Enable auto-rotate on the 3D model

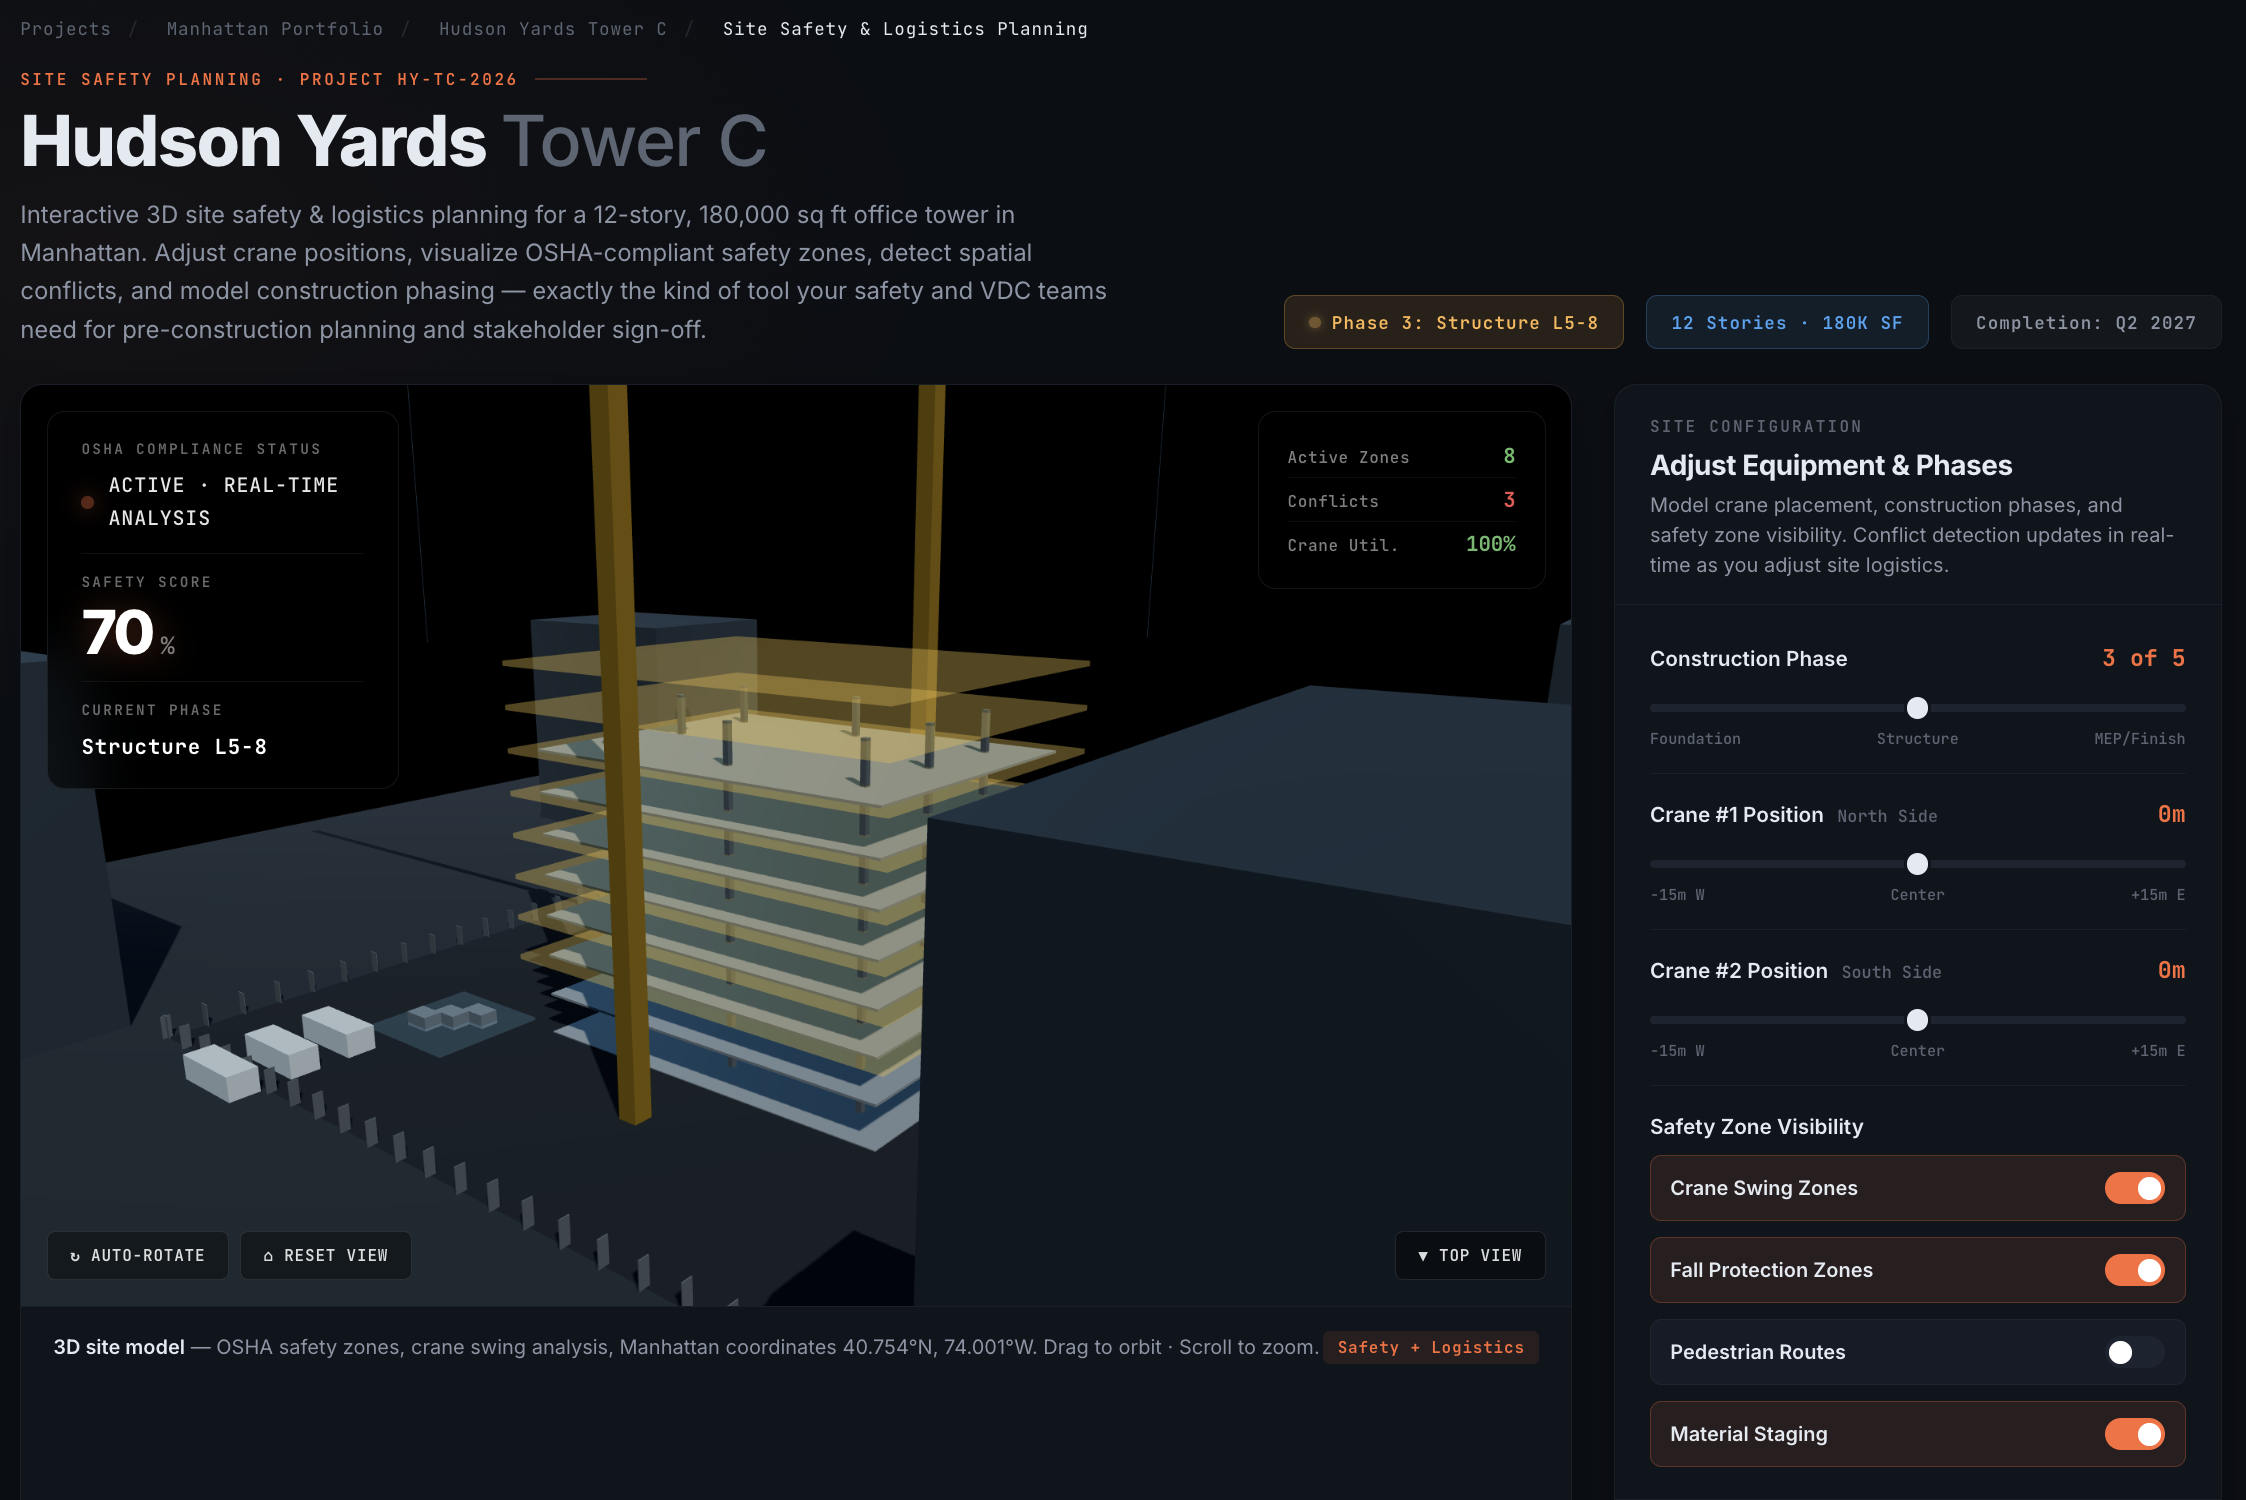[138, 1255]
